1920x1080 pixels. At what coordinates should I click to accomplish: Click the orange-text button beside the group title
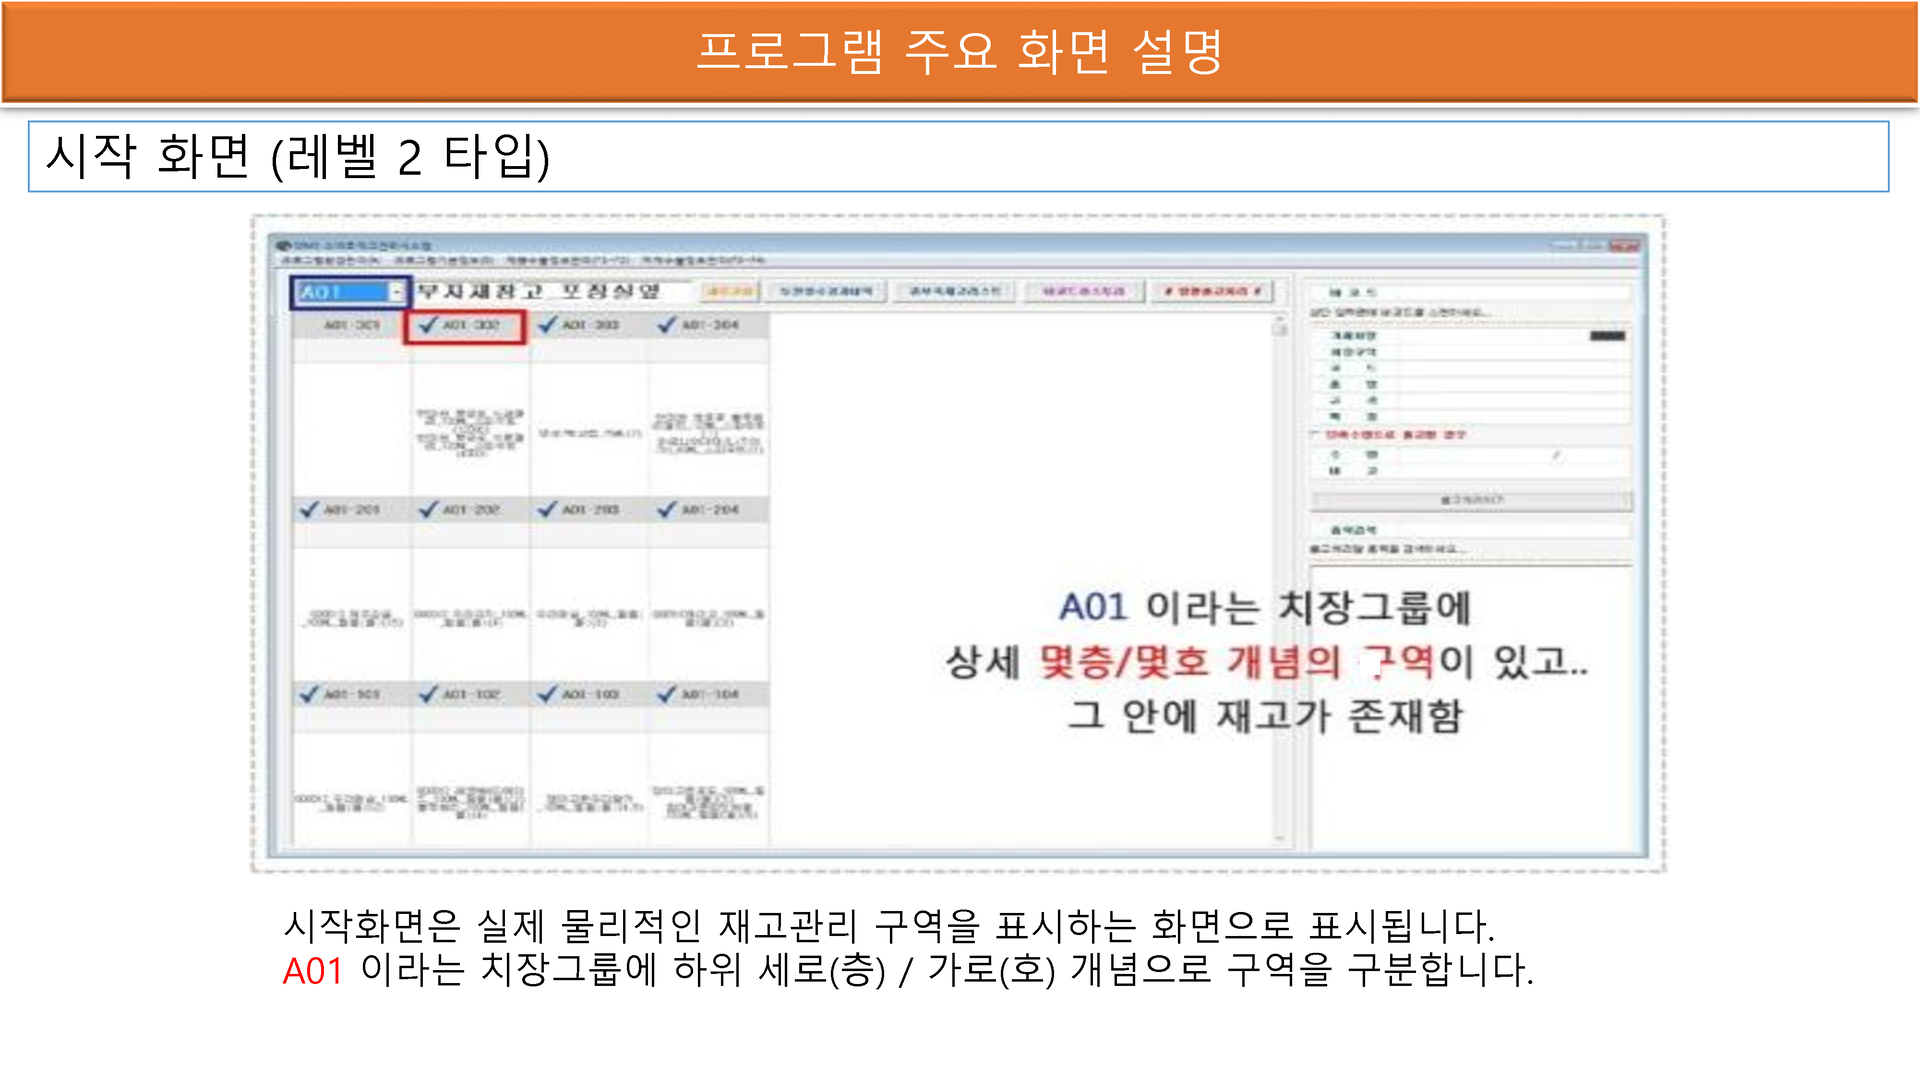pos(730,291)
